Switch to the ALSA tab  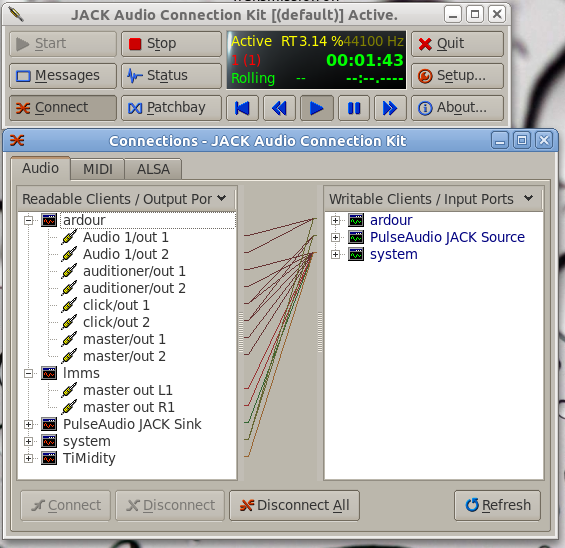[x=153, y=169]
